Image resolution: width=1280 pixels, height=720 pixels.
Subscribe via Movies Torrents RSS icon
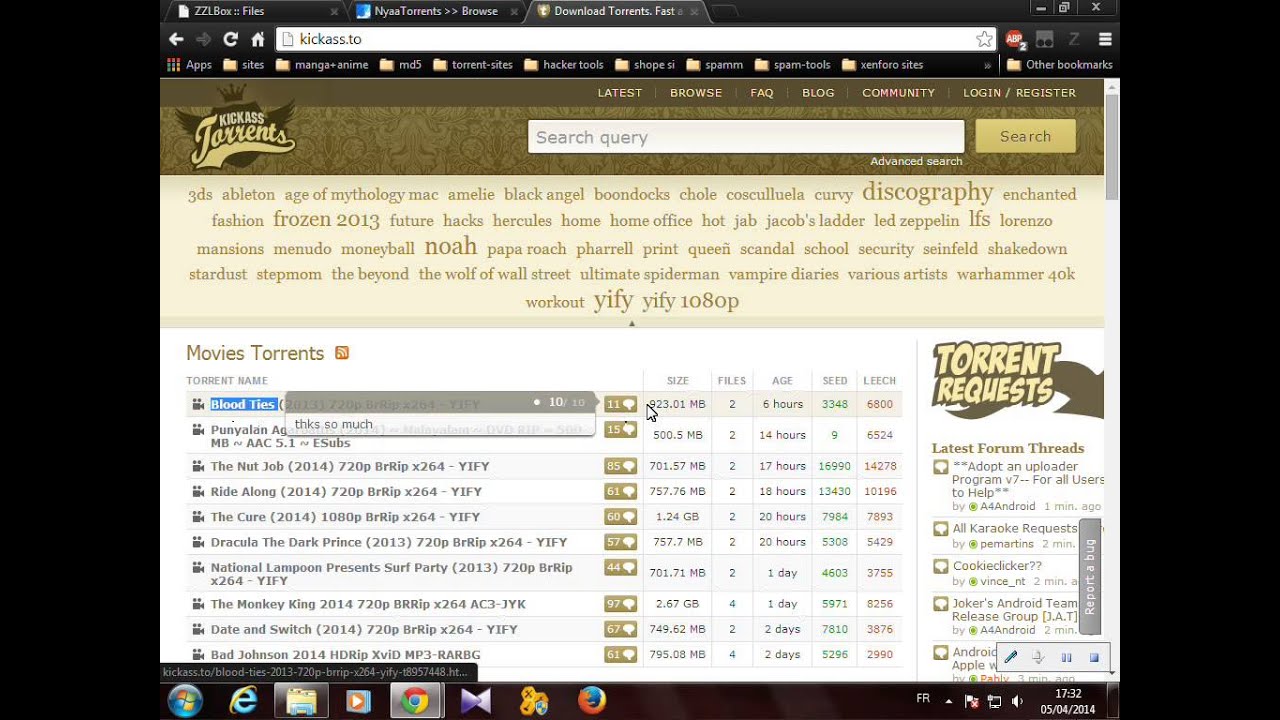[342, 353]
